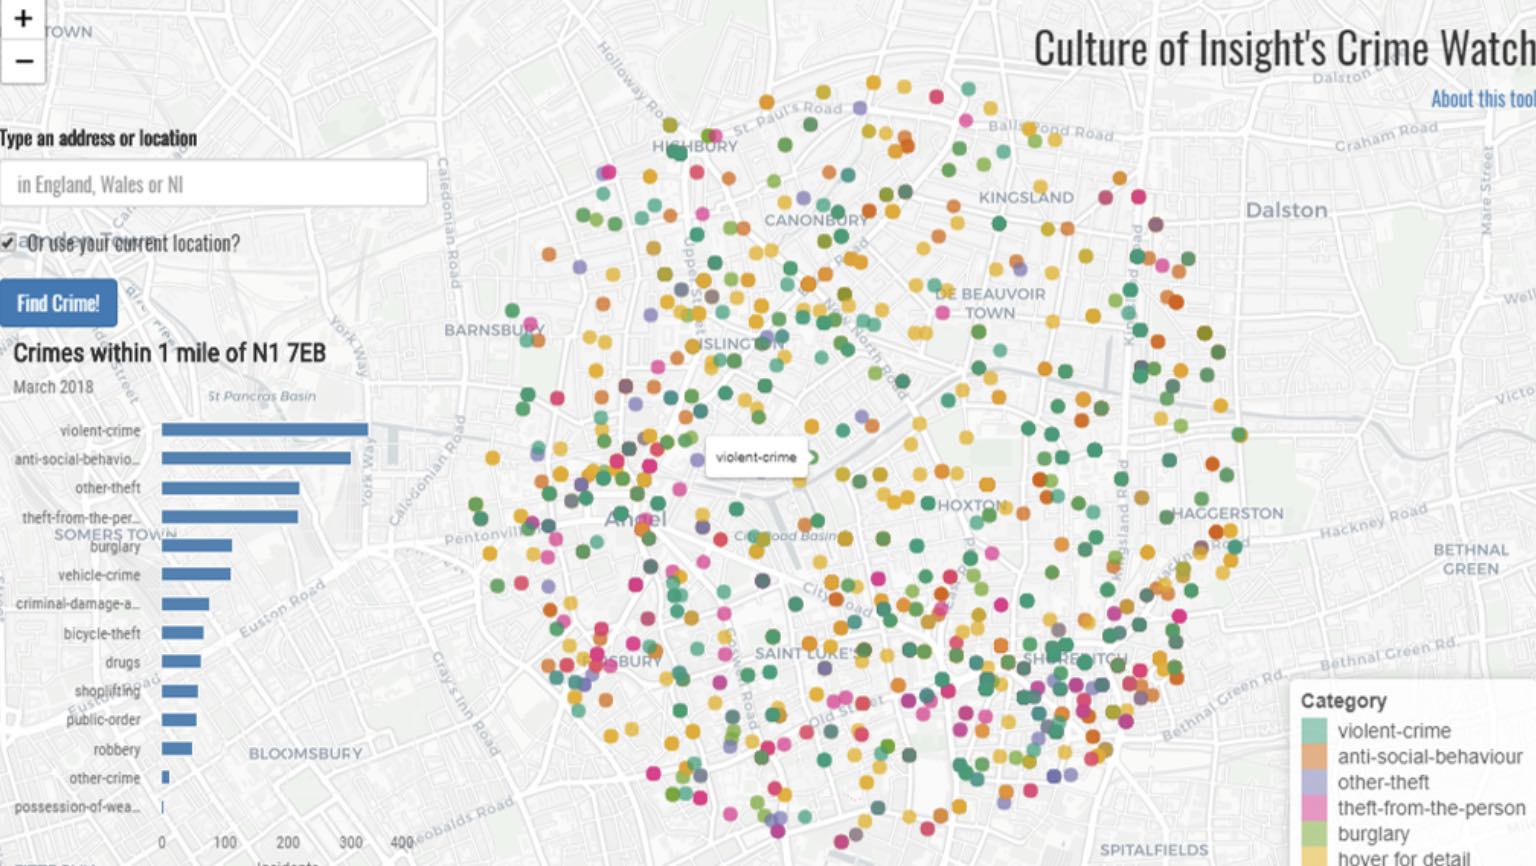Click the address or location input field
Image resolution: width=1536 pixels, height=866 pixels.
coord(213,184)
